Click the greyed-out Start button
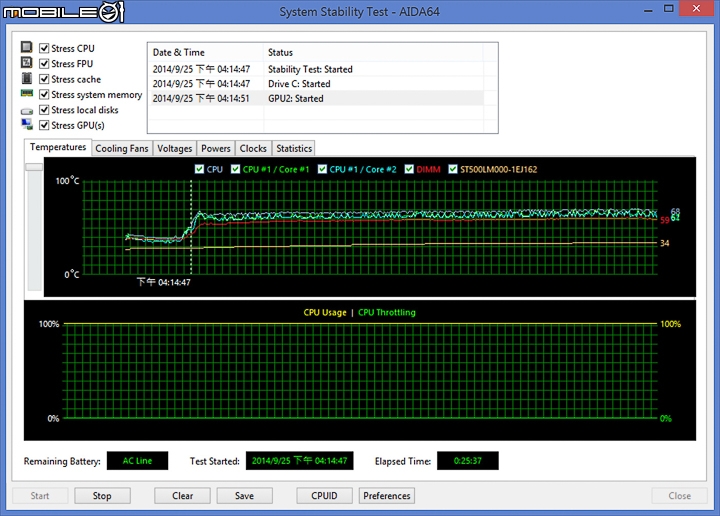This screenshot has height=516, width=720. pos(40,496)
